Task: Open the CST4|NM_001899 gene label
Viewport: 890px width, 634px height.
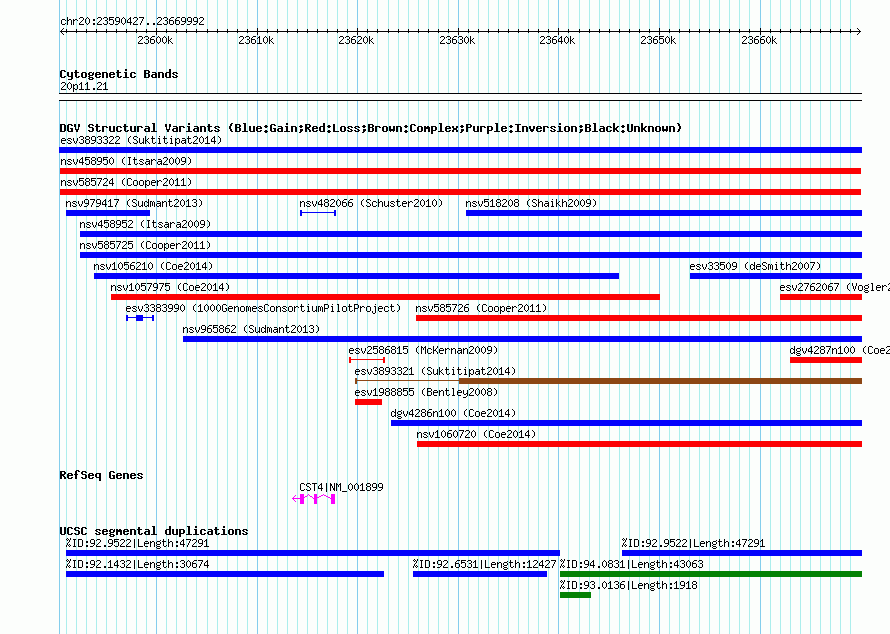Action: (341, 487)
